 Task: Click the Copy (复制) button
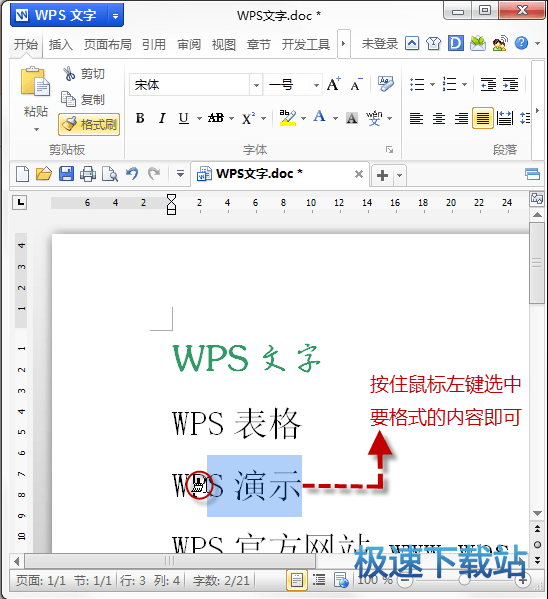83,99
